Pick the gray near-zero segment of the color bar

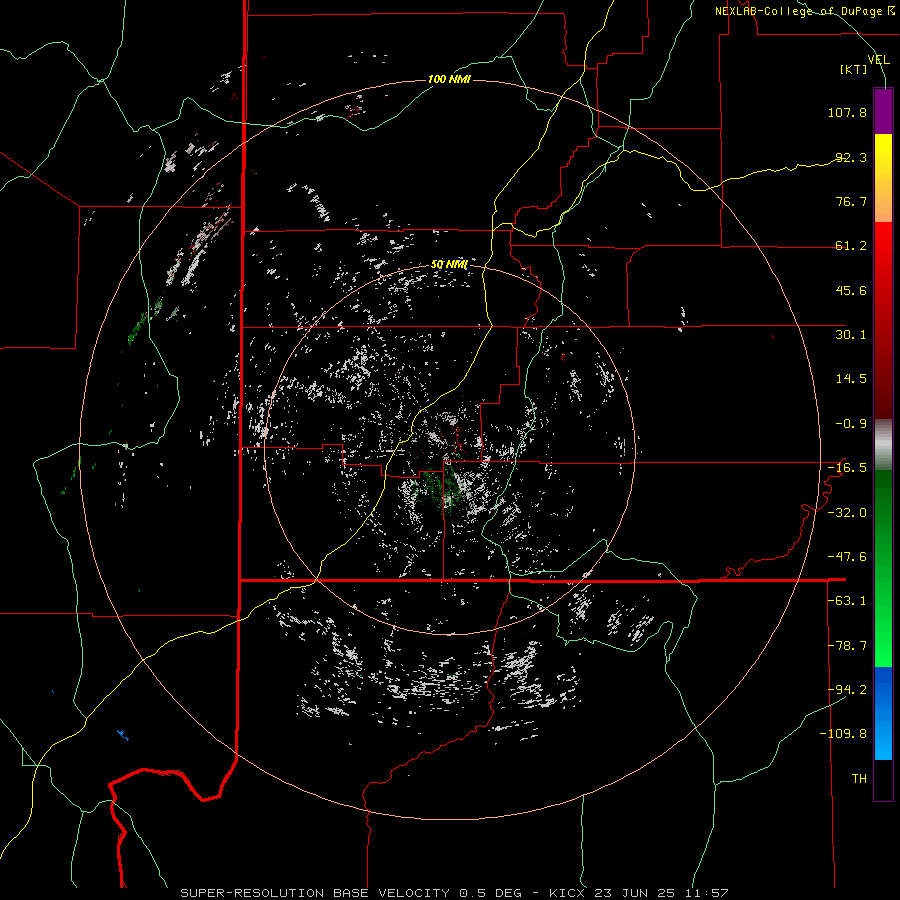coord(883,445)
